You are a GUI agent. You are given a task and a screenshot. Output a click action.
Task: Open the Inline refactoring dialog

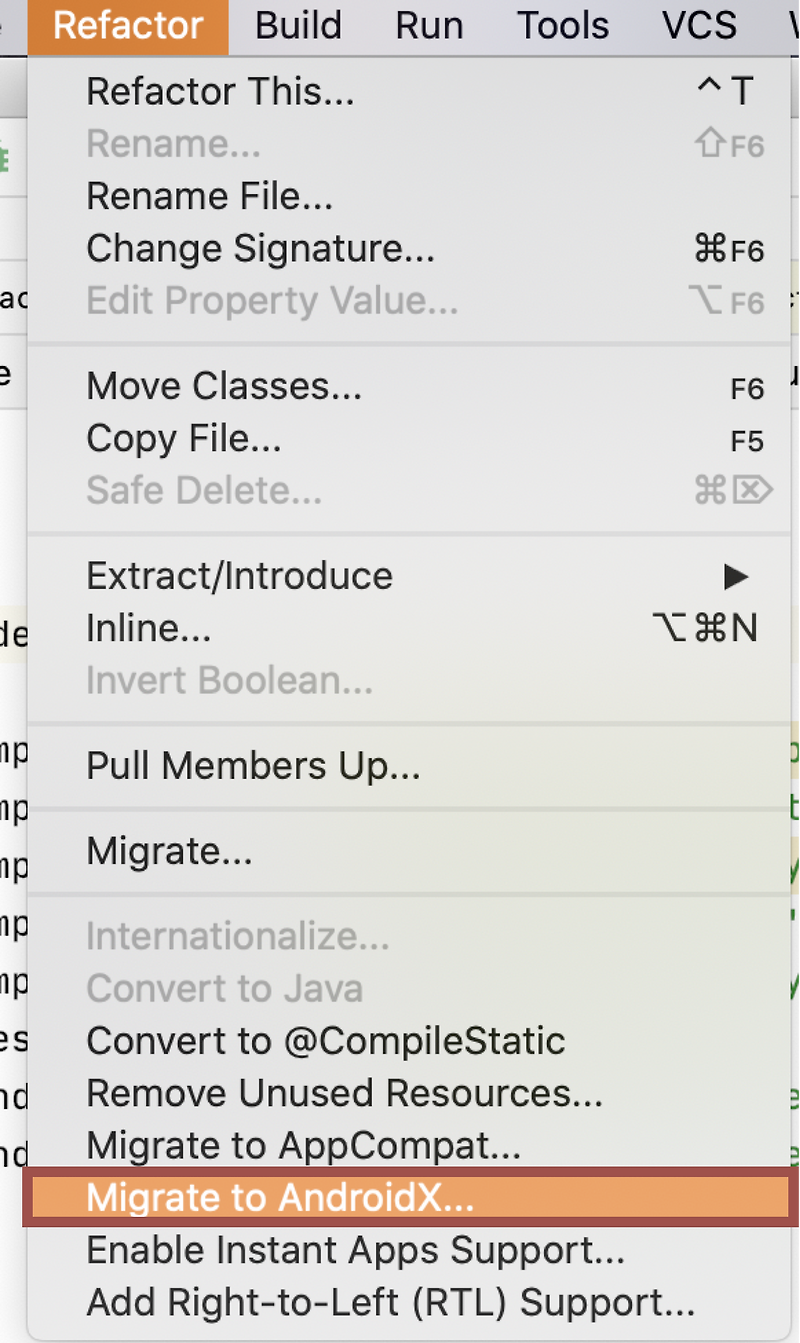[x=148, y=627]
